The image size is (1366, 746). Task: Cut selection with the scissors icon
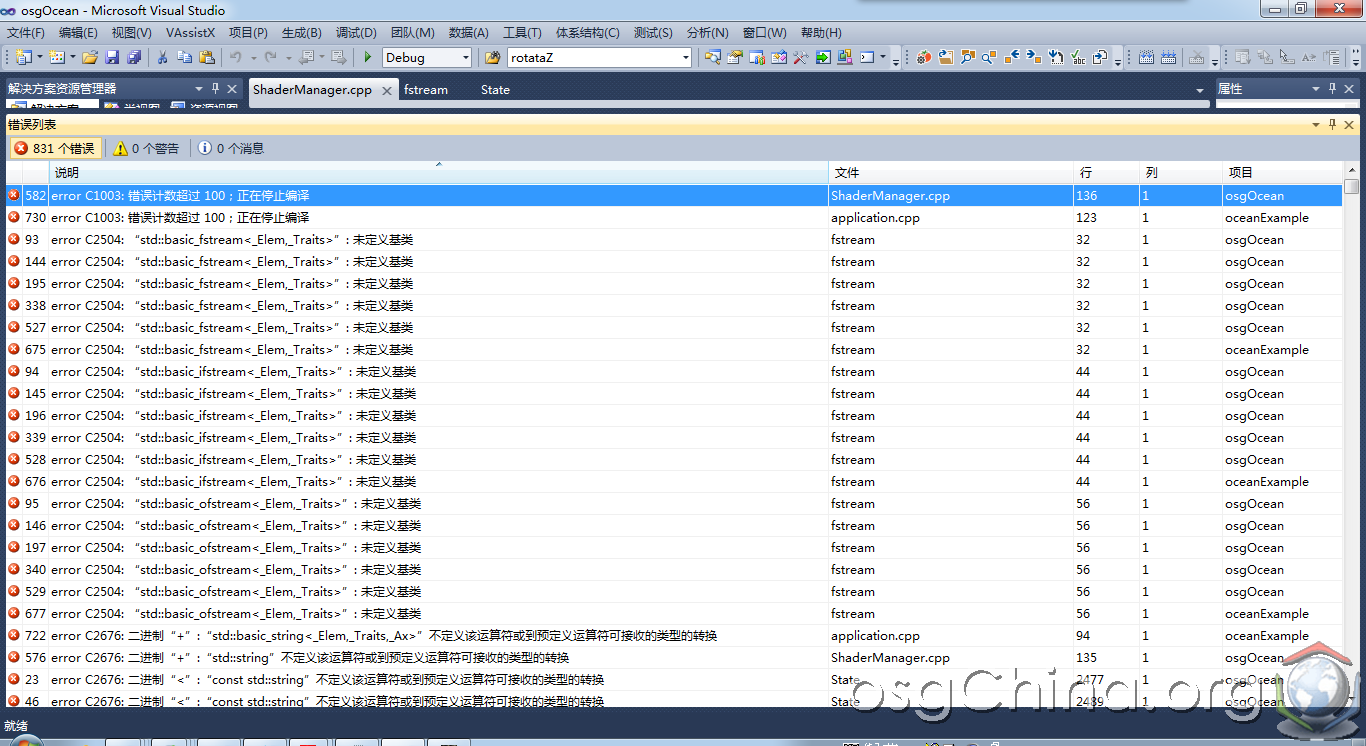click(x=162, y=57)
